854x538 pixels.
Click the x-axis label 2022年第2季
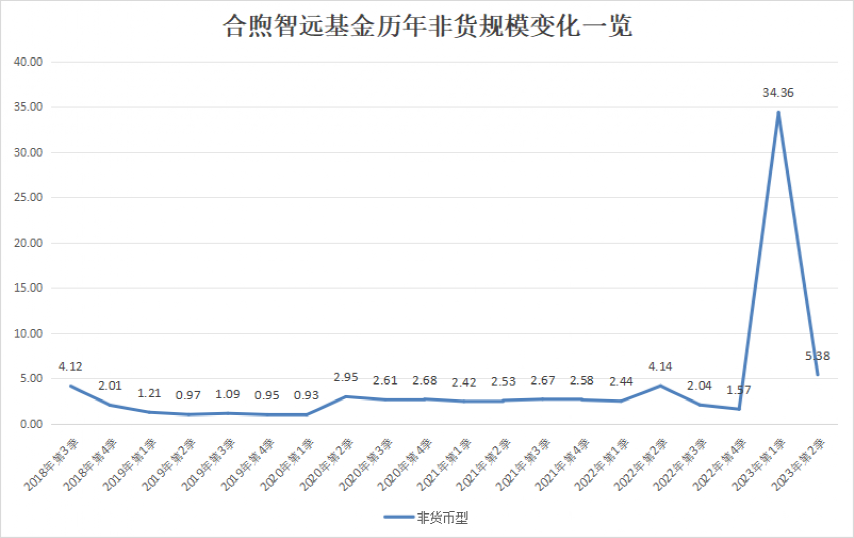(642, 464)
